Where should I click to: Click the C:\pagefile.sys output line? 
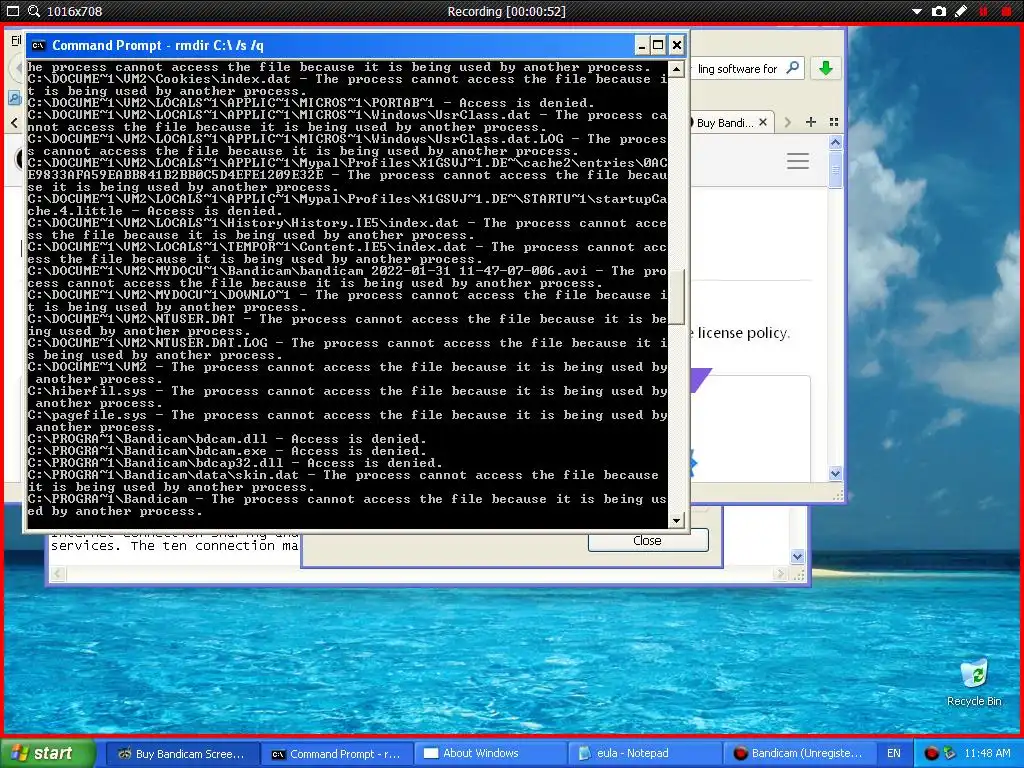coord(347,421)
